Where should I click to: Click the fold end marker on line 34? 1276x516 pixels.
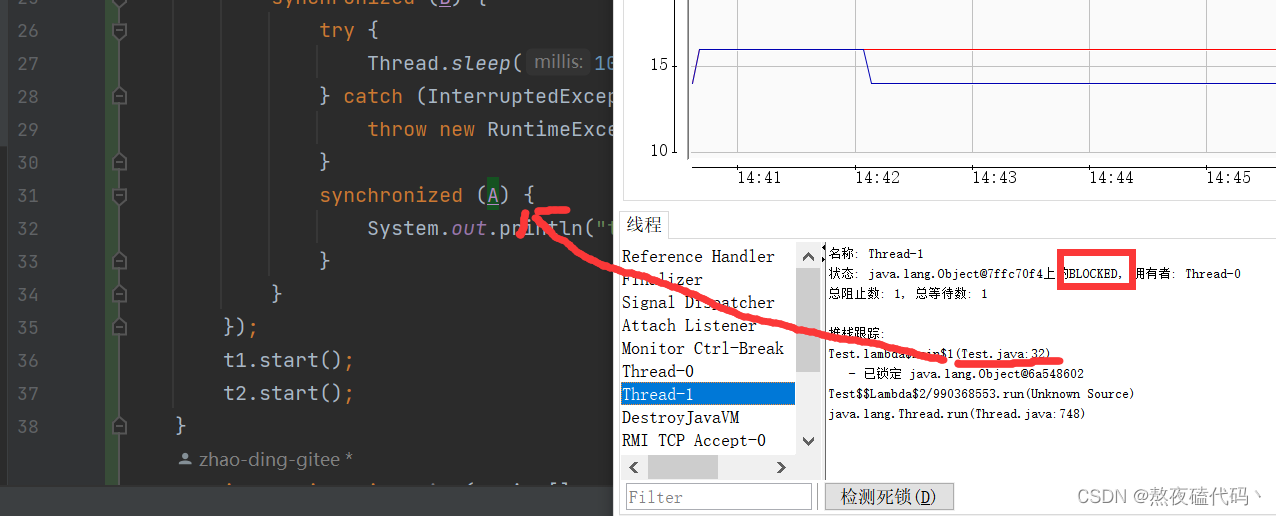tap(120, 295)
